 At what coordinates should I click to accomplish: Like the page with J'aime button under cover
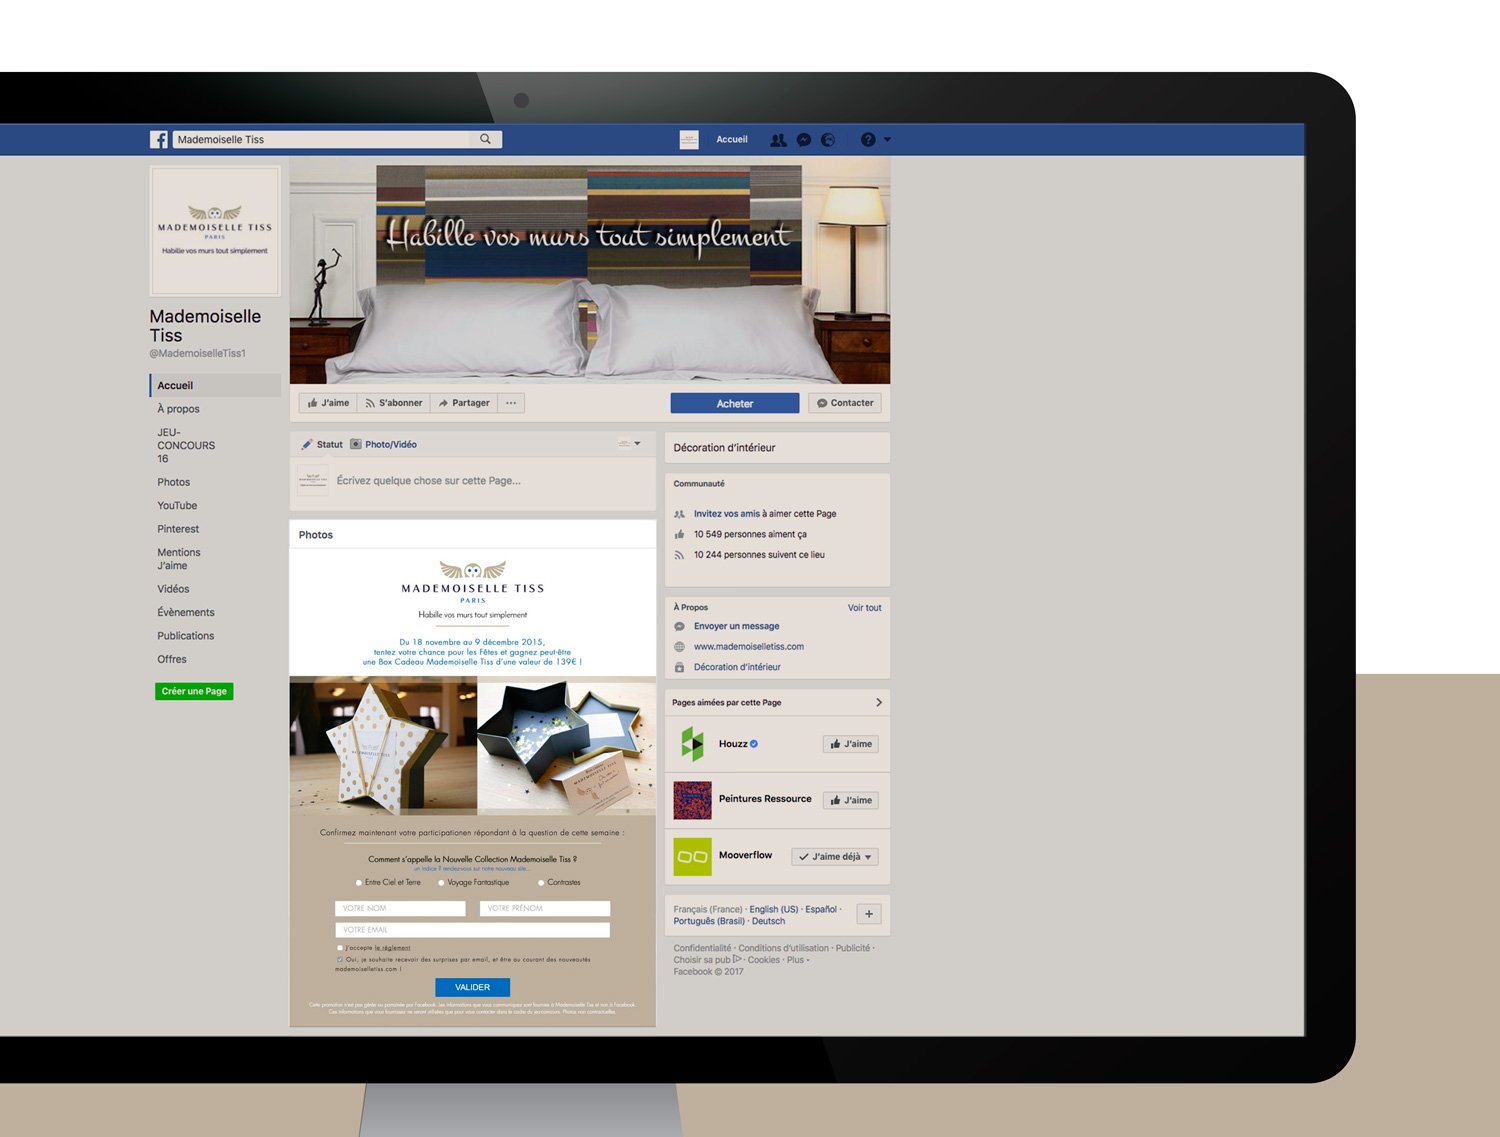pyautogui.click(x=328, y=403)
